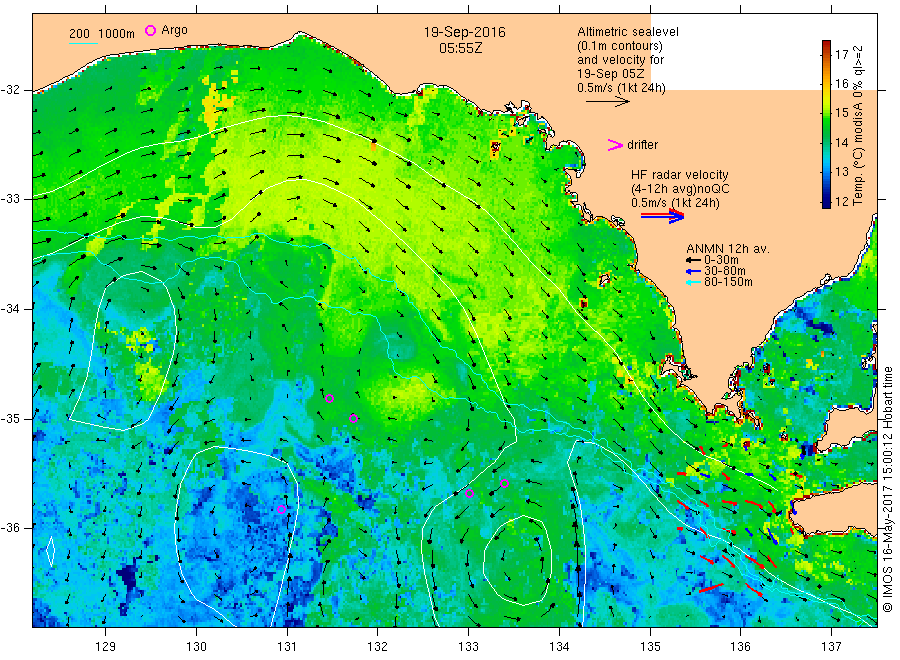Click latitude label -32 on the axis
The image size is (900, 660).
click(x=10, y=90)
